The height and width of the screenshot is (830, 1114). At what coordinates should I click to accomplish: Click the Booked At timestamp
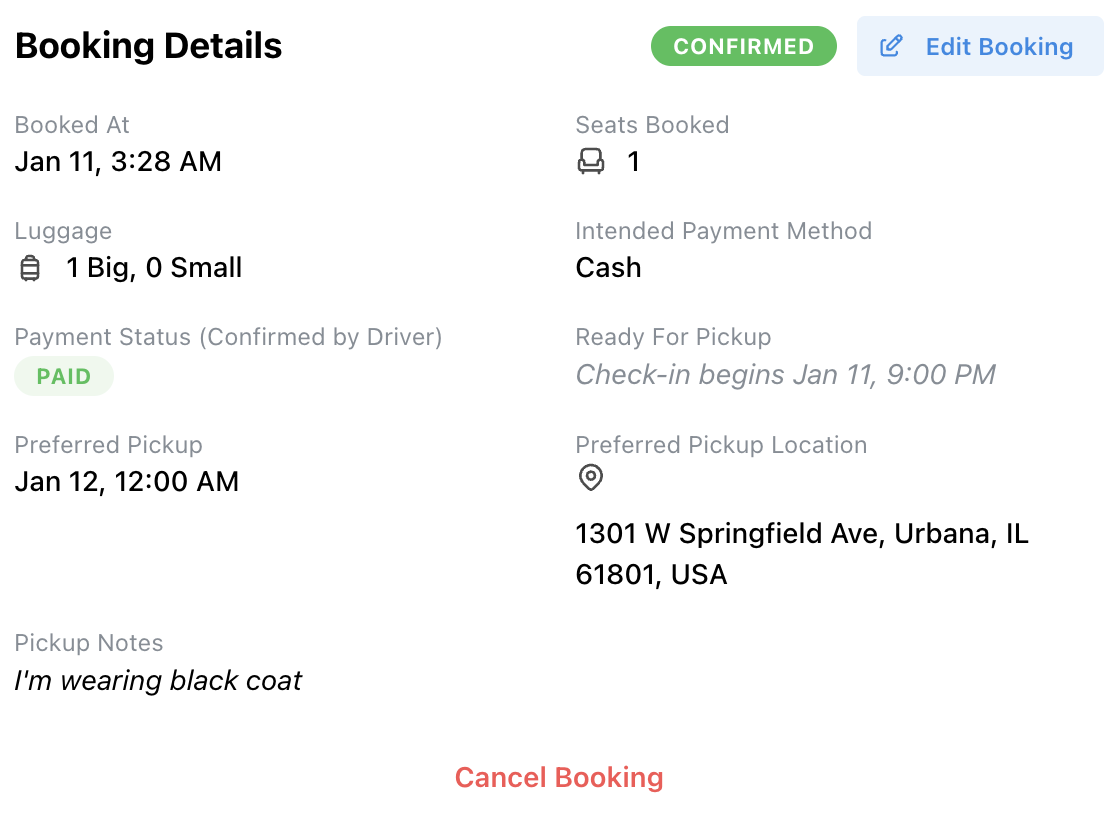pos(118,161)
